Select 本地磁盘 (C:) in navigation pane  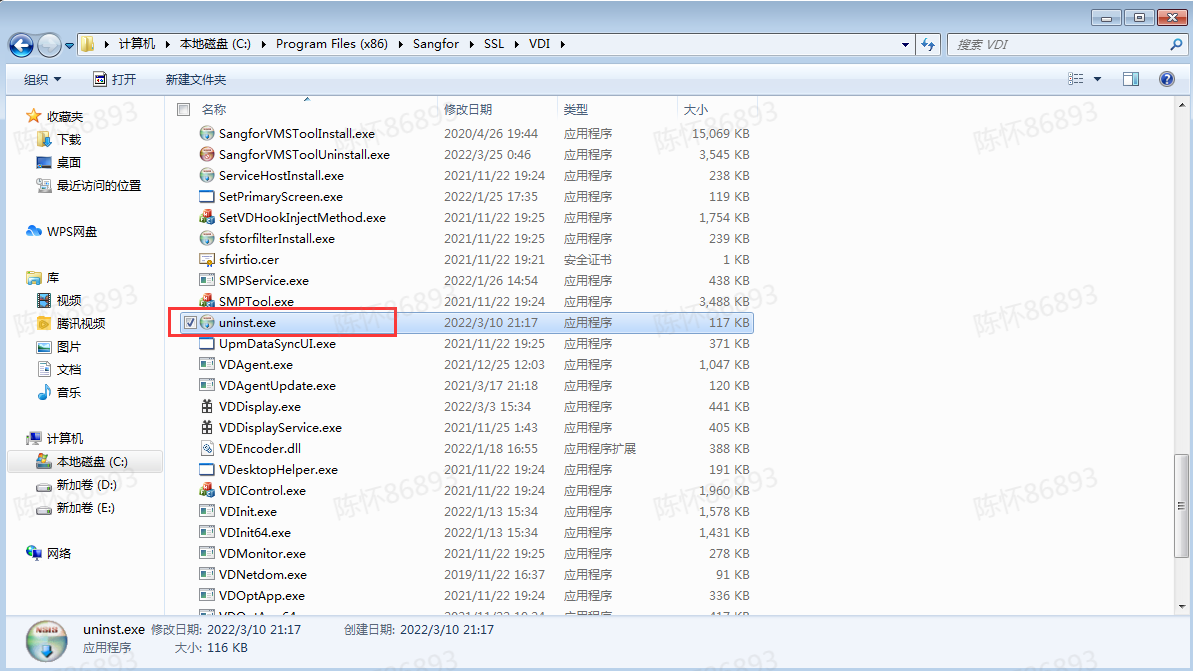pos(85,462)
